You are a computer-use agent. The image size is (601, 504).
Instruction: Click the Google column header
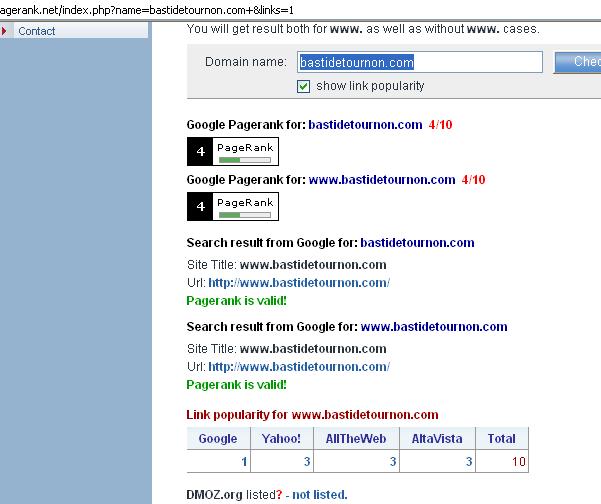(218, 438)
